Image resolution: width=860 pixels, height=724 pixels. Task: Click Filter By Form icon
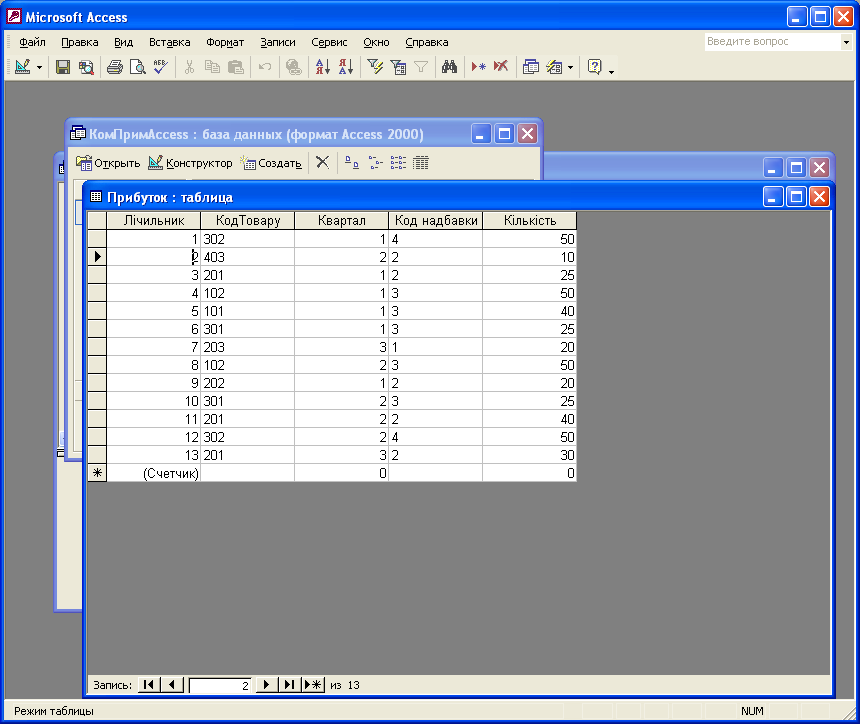(398, 67)
